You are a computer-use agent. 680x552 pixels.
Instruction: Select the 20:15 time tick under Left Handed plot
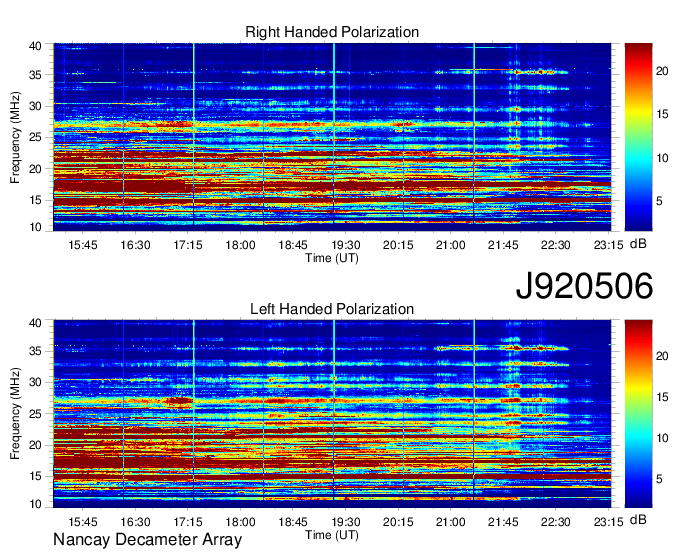coord(398,522)
